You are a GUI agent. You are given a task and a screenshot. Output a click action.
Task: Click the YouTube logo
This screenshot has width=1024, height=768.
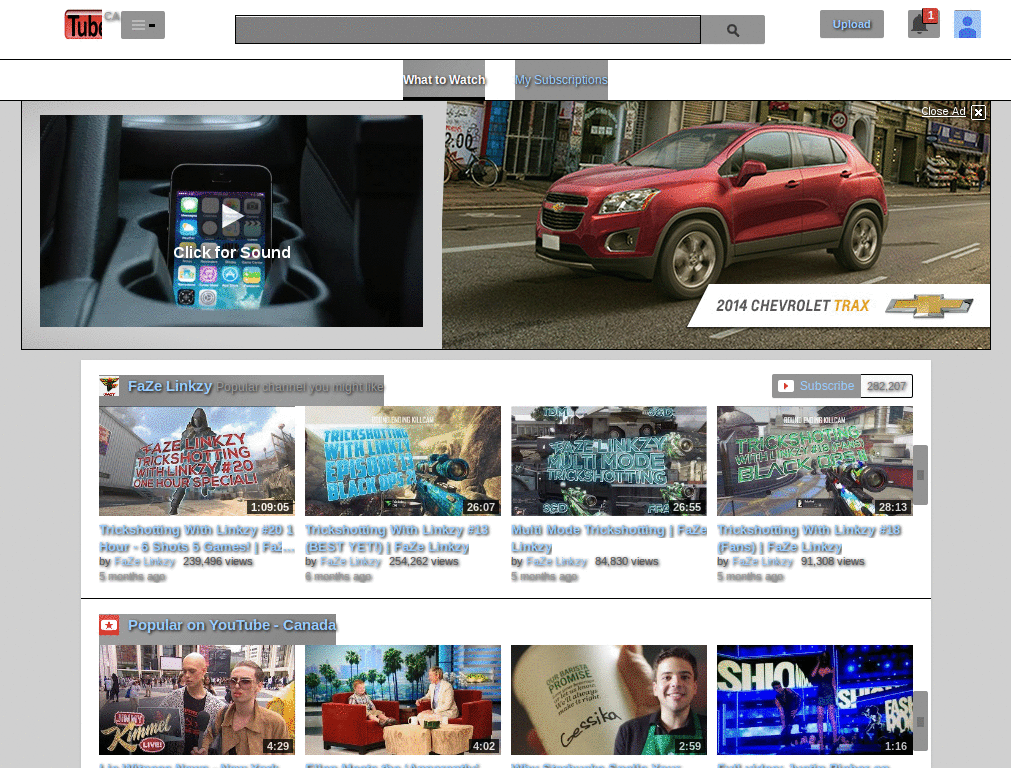(84, 25)
